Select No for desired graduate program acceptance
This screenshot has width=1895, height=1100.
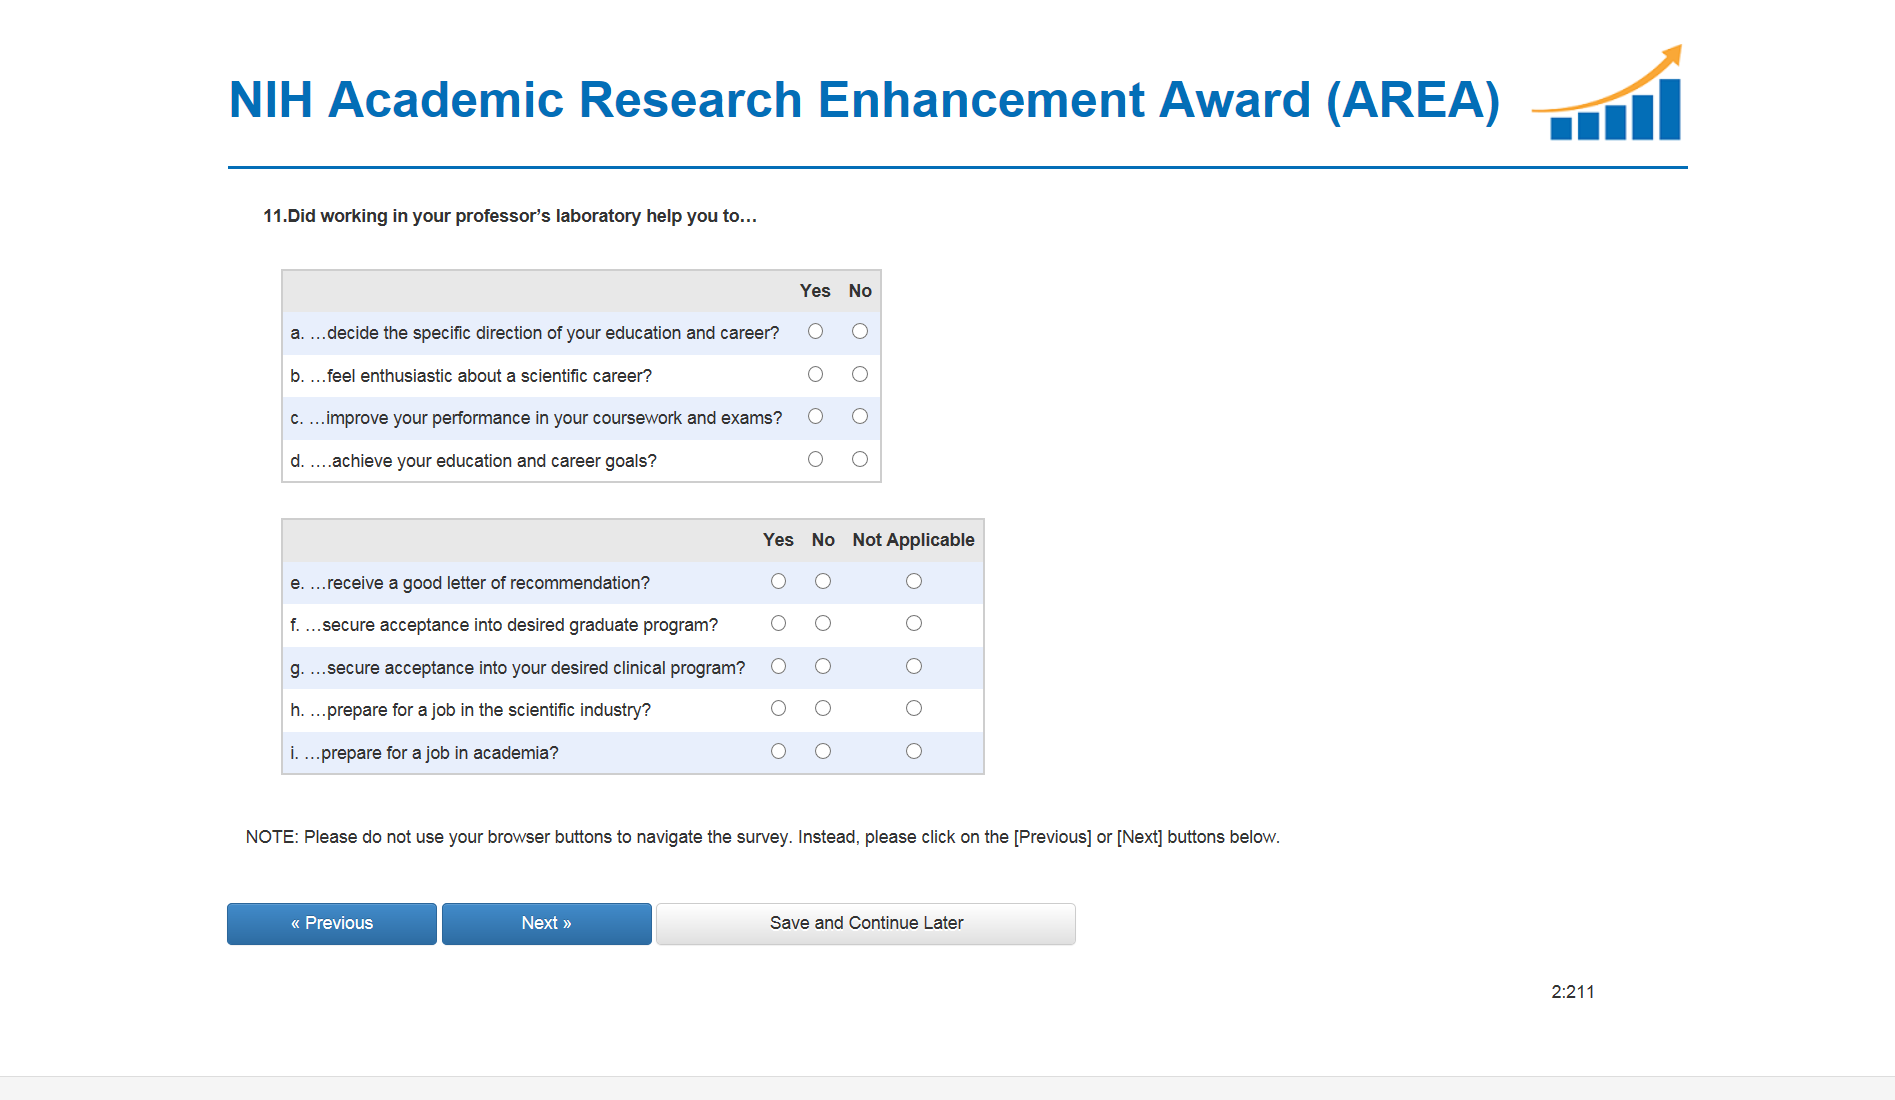click(823, 624)
